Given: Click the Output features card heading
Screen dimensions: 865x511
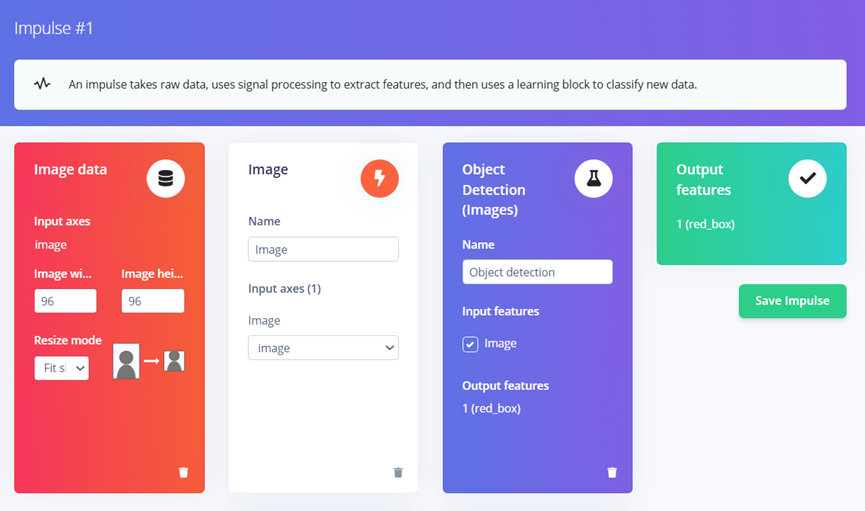Looking at the screenshot, I should click(703, 180).
